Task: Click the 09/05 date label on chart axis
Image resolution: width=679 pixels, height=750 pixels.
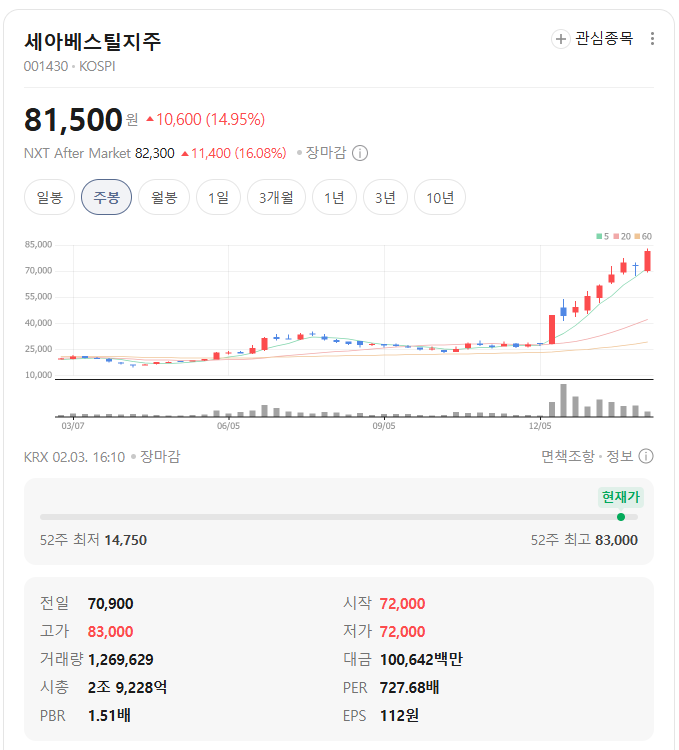Action: (x=384, y=426)
